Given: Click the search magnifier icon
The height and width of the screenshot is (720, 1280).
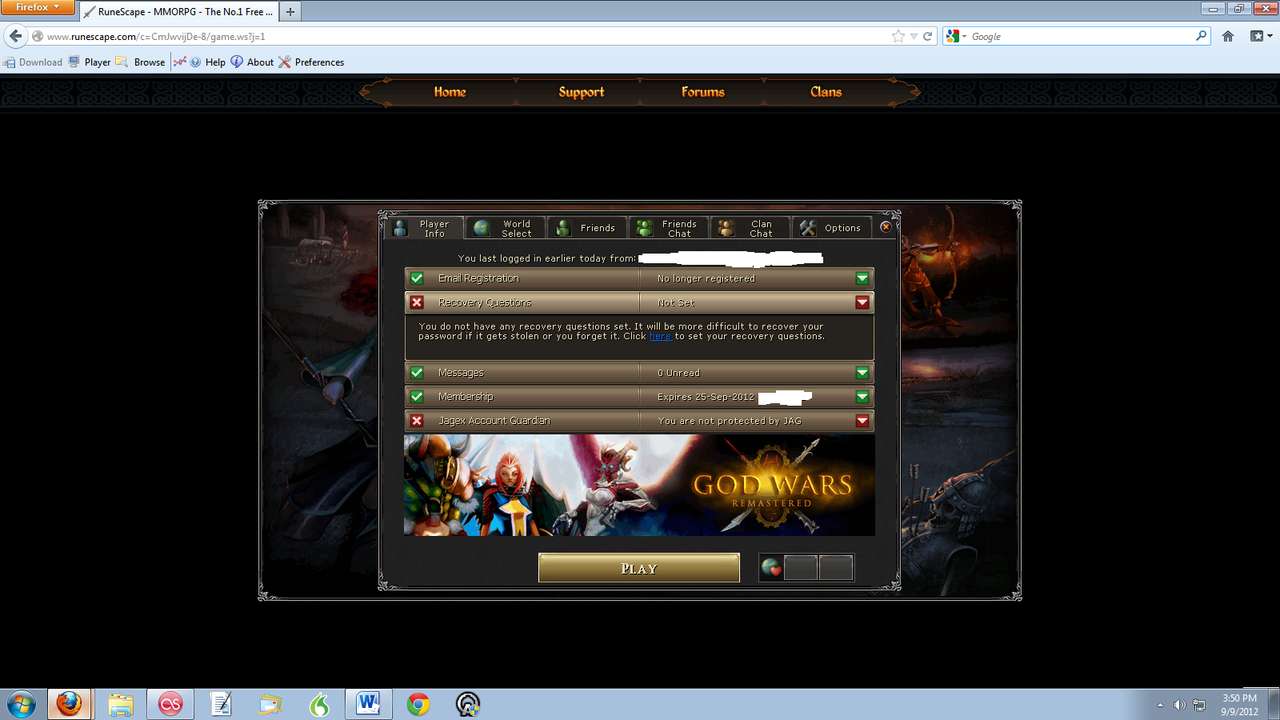Looking at the screenshot, I should click(1202, 36).
